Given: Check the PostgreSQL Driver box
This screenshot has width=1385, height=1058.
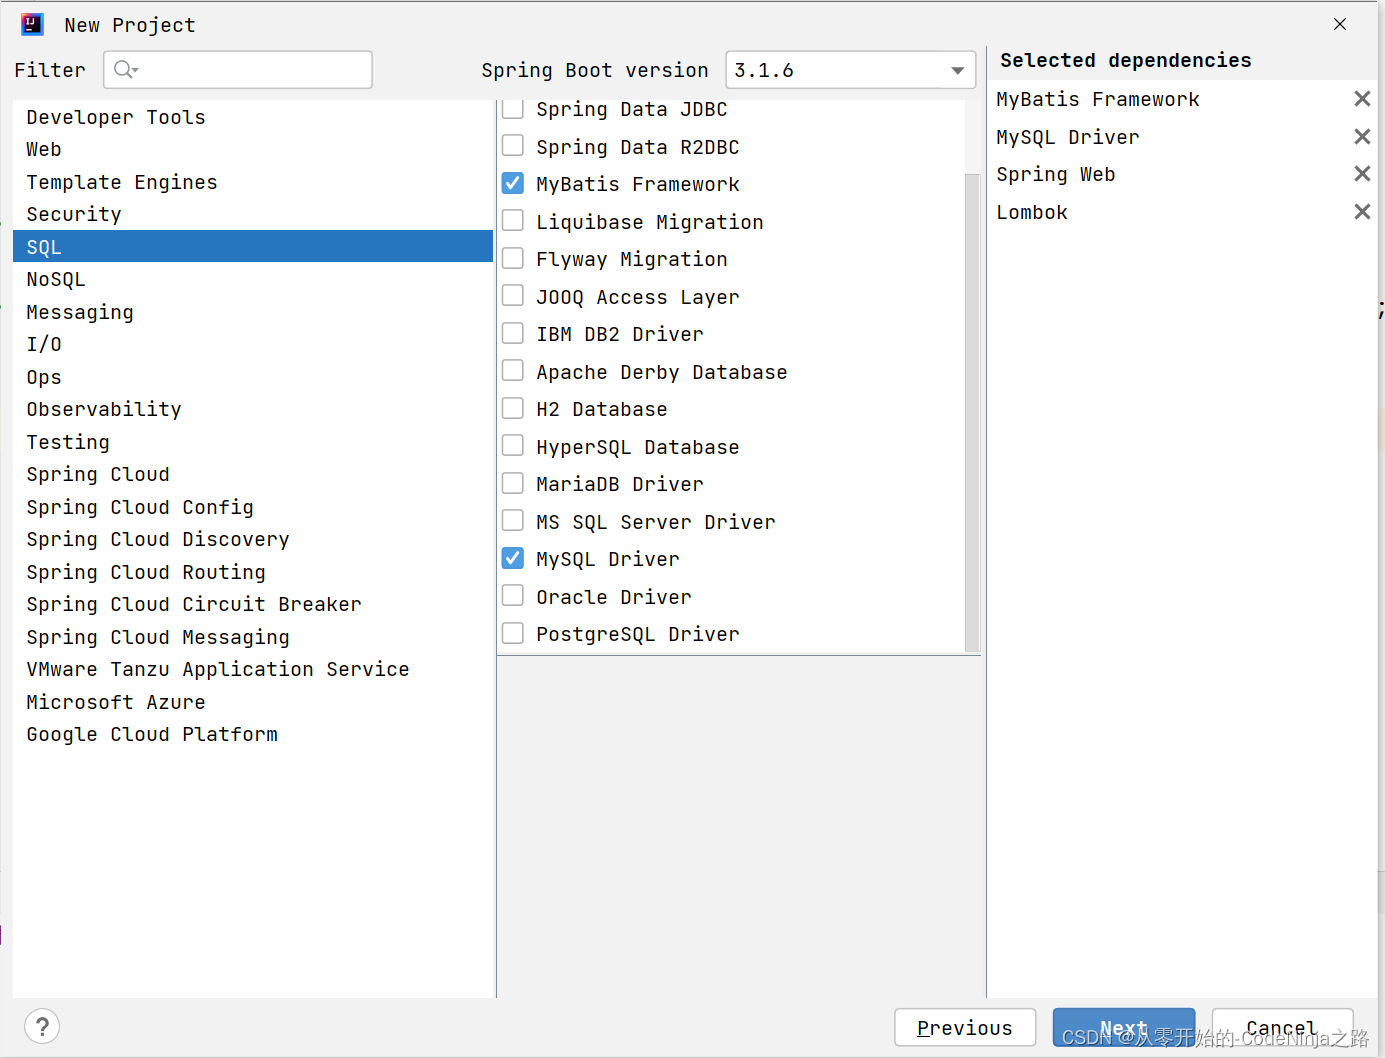Looking at the screenshot, I should pyautogui.click(x=513, y=632).
